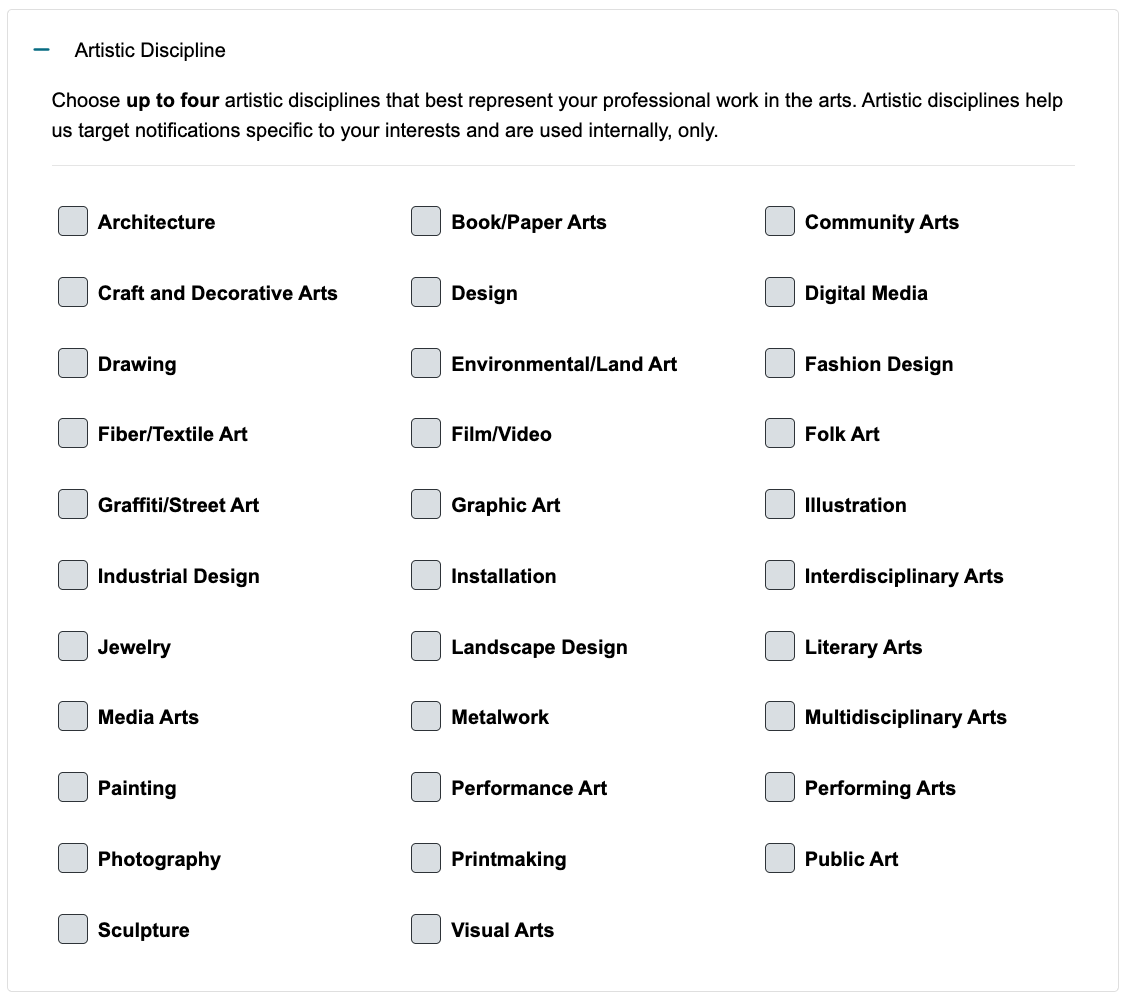Select Landscape Design
Viewport: 1128px width, 1004px height.
pos(425,646)
